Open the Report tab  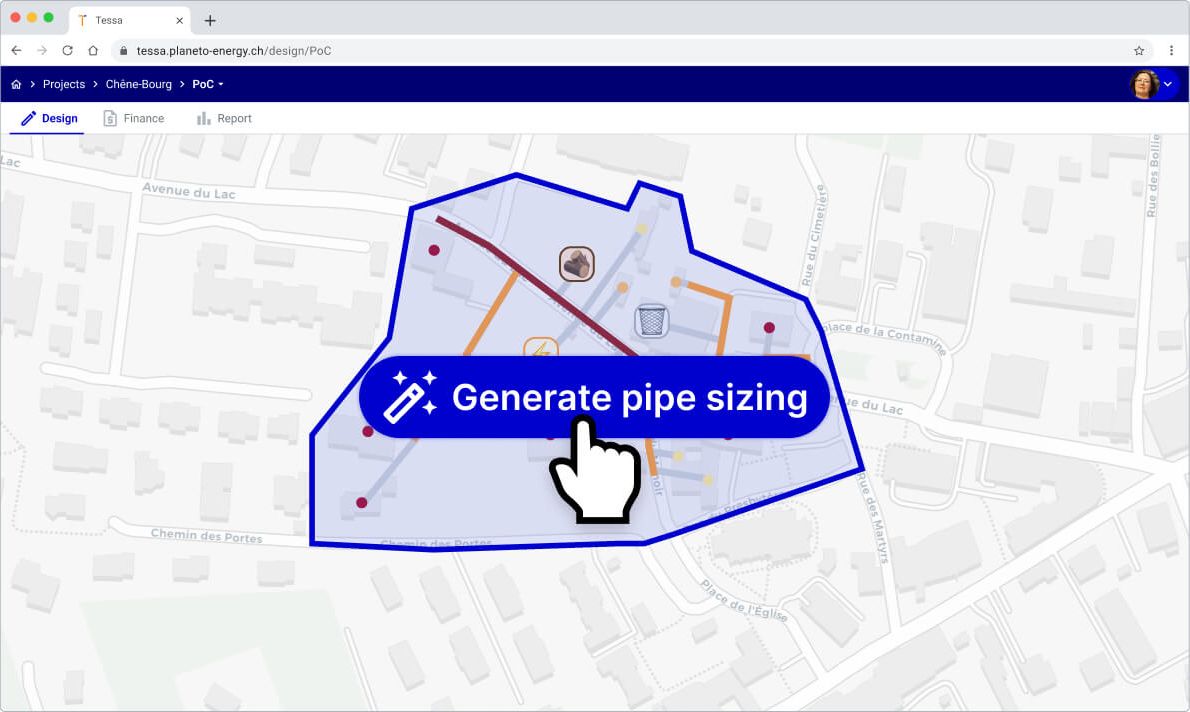(224, 118)
